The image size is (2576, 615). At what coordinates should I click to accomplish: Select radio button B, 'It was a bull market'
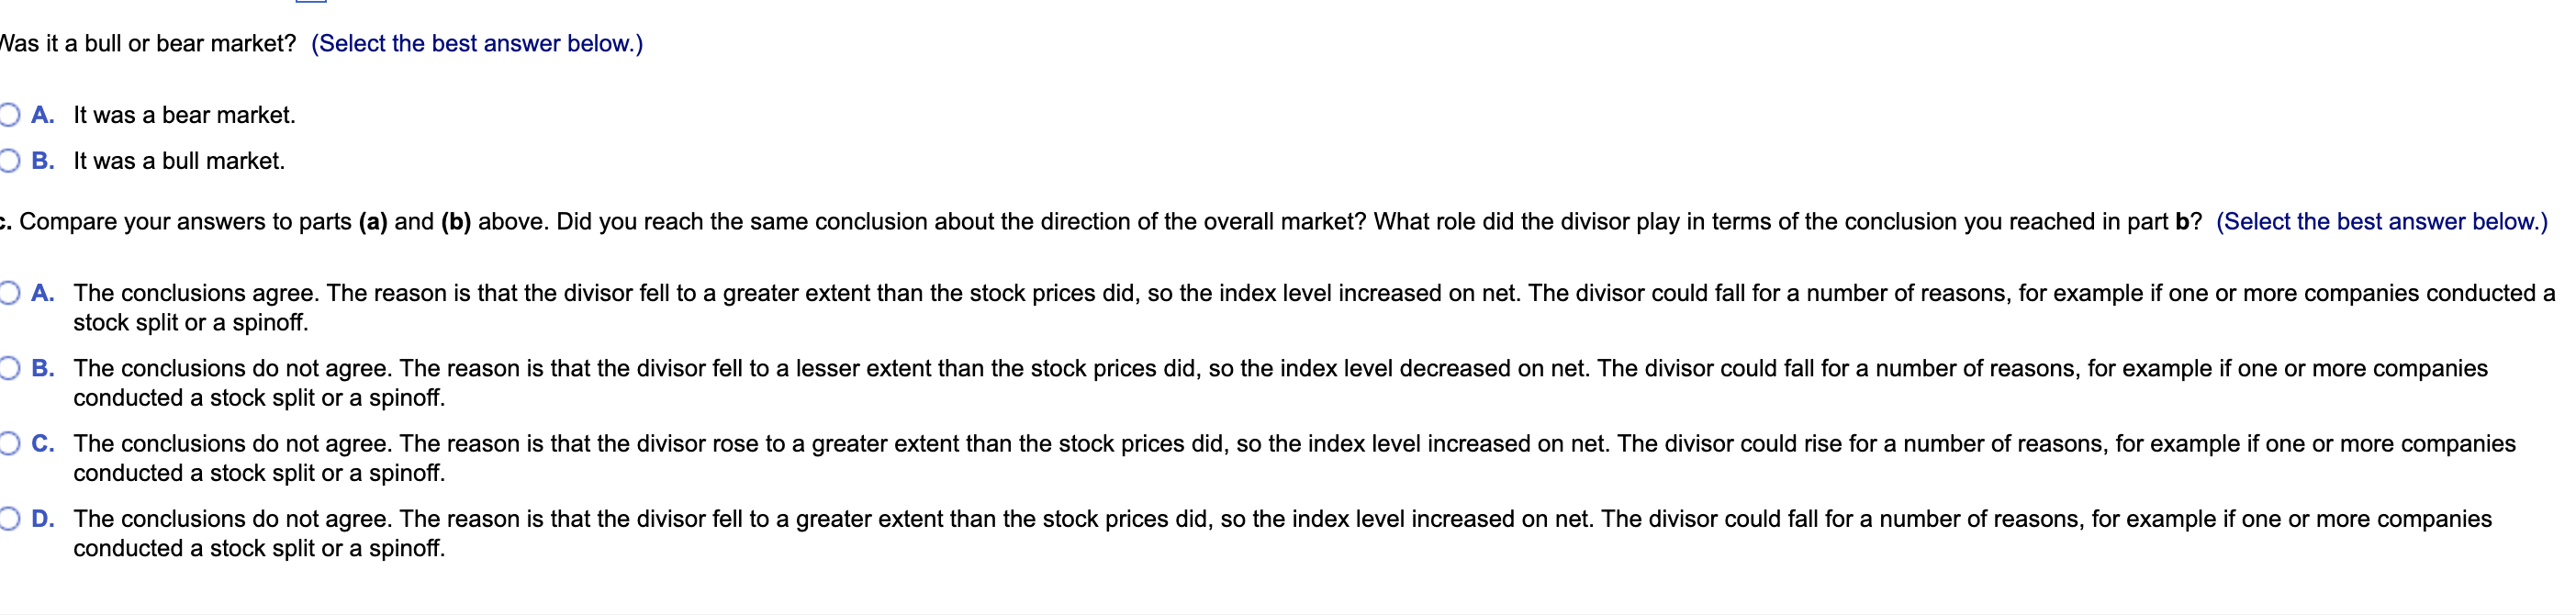coord(10,159)
